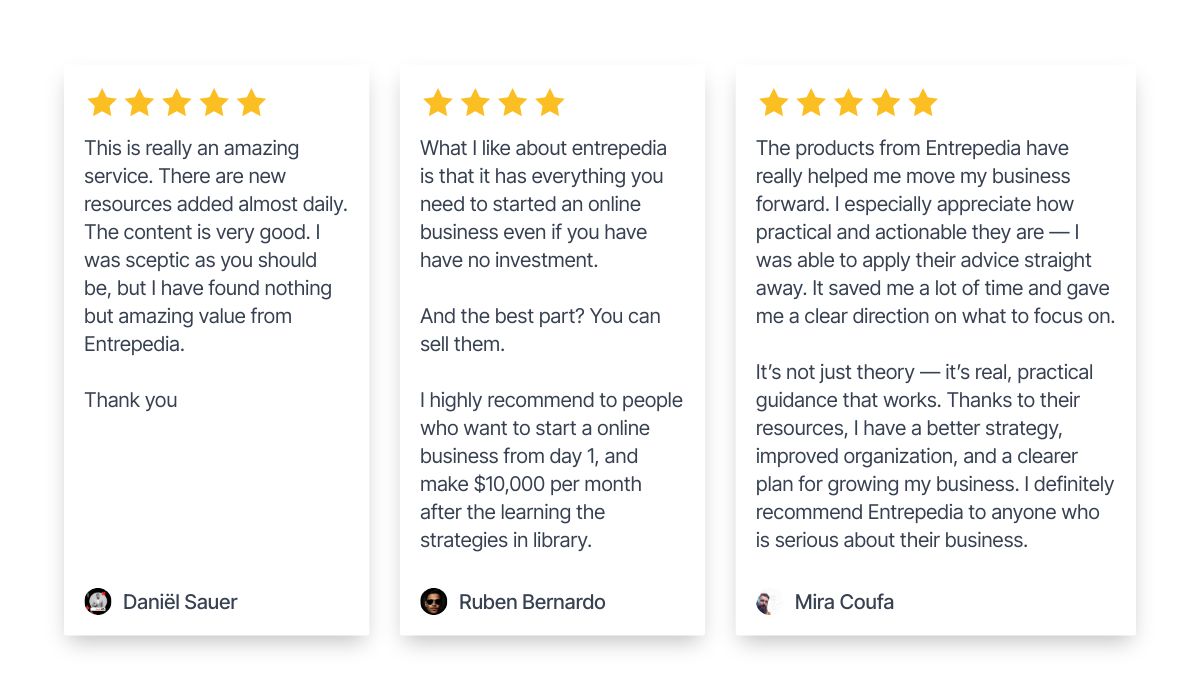Click the third star in Mira Coufa's rating
The height and width of the screenshot is (700, 1200).
(848, 103)
